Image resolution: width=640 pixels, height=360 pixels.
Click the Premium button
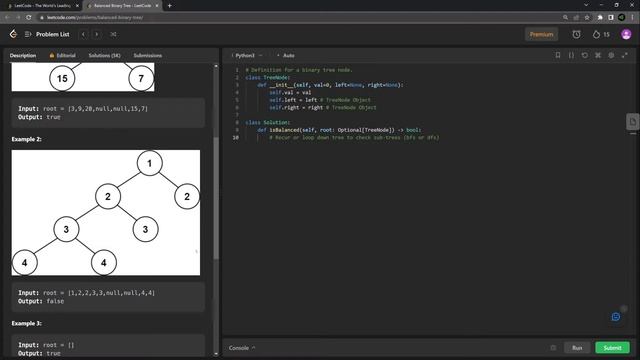tap(541, 34)
